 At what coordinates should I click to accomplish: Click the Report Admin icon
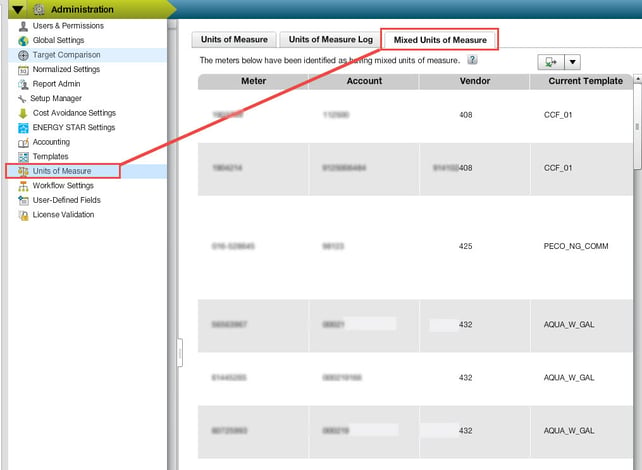click(x=23, y=84)
